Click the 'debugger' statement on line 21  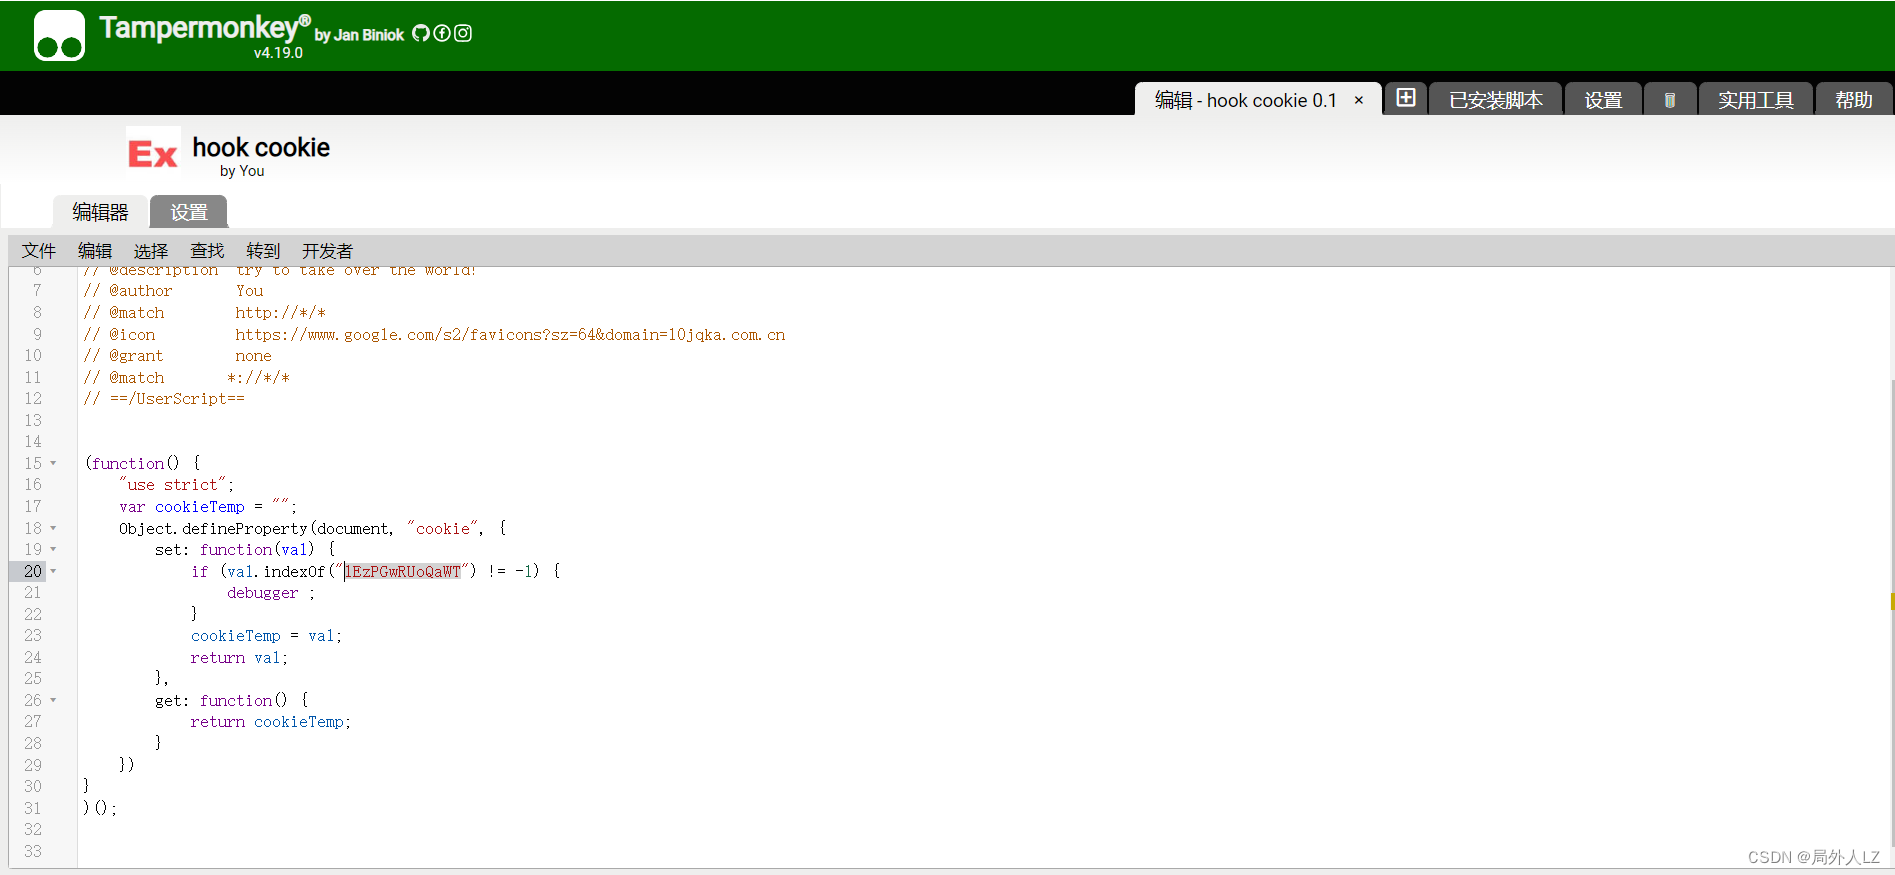(x=263, y=593)
